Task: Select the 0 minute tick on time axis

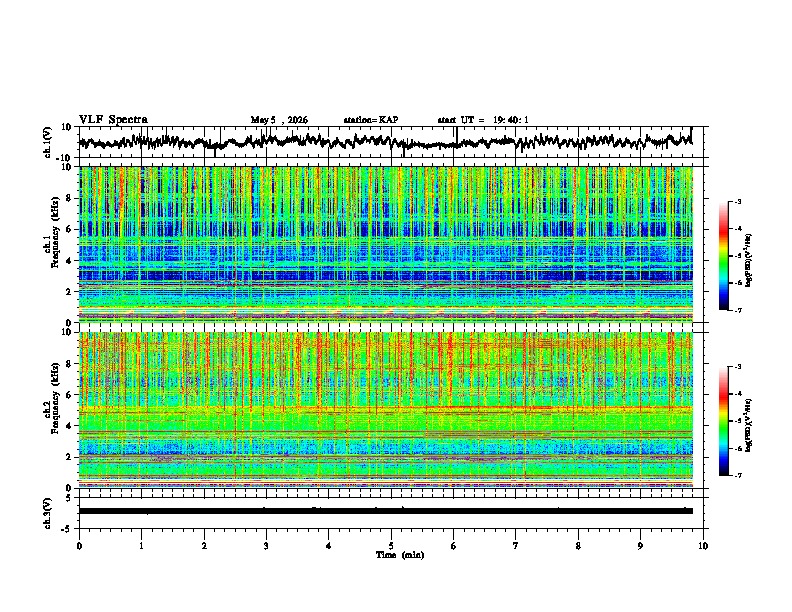Action: [x=79, y=546]
